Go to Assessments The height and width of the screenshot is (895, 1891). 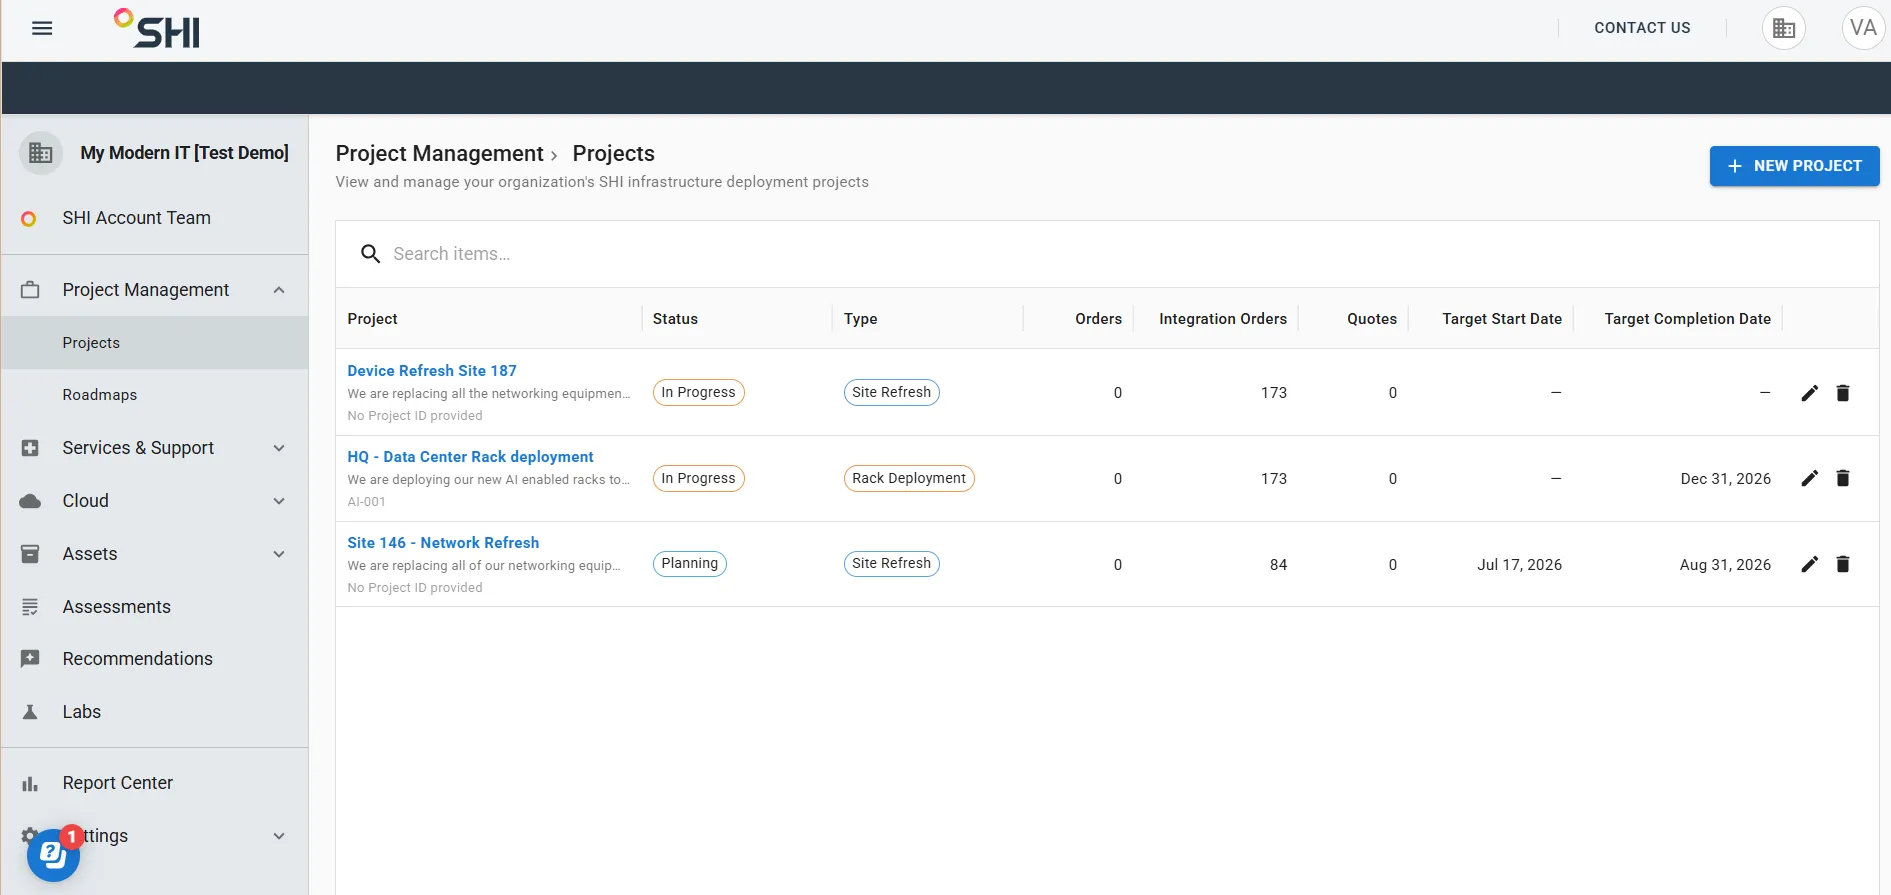click(x=155, y=607)
